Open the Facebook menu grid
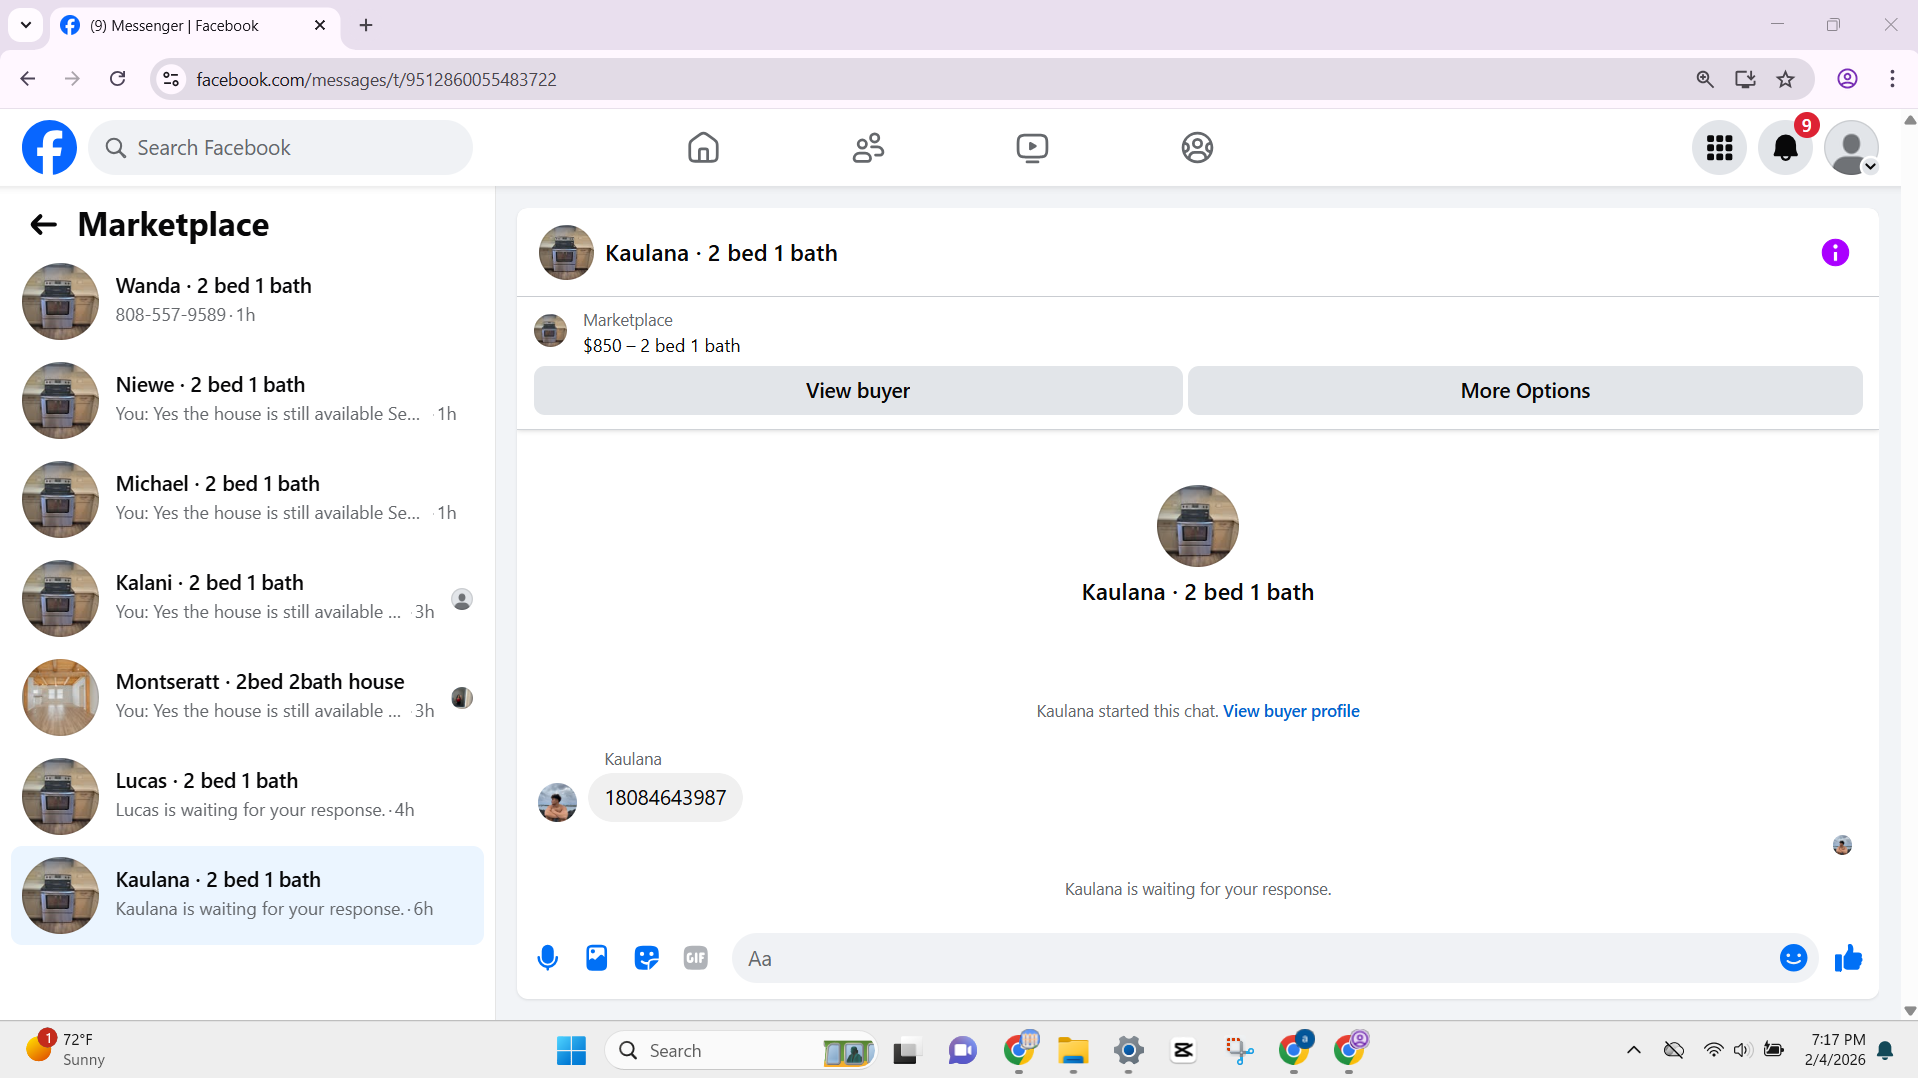1918x1078 pixels. (x=1719, y=148)
